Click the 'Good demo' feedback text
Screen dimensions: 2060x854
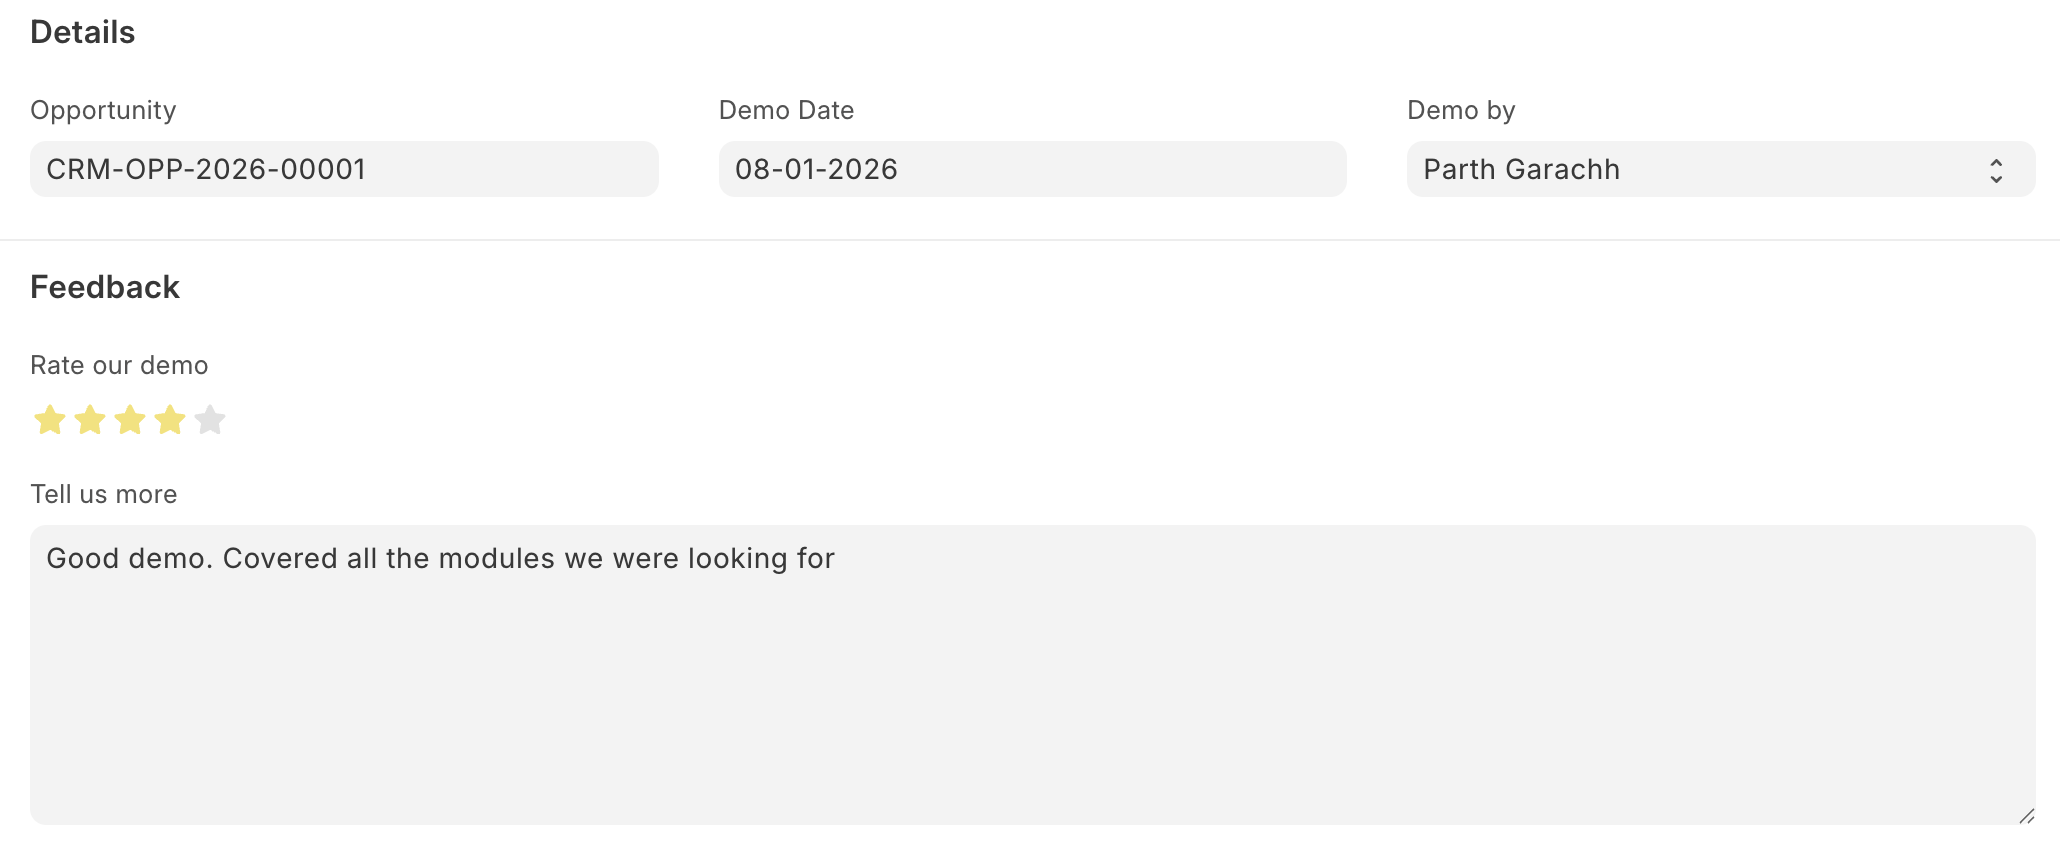click(x=440, y=558)
